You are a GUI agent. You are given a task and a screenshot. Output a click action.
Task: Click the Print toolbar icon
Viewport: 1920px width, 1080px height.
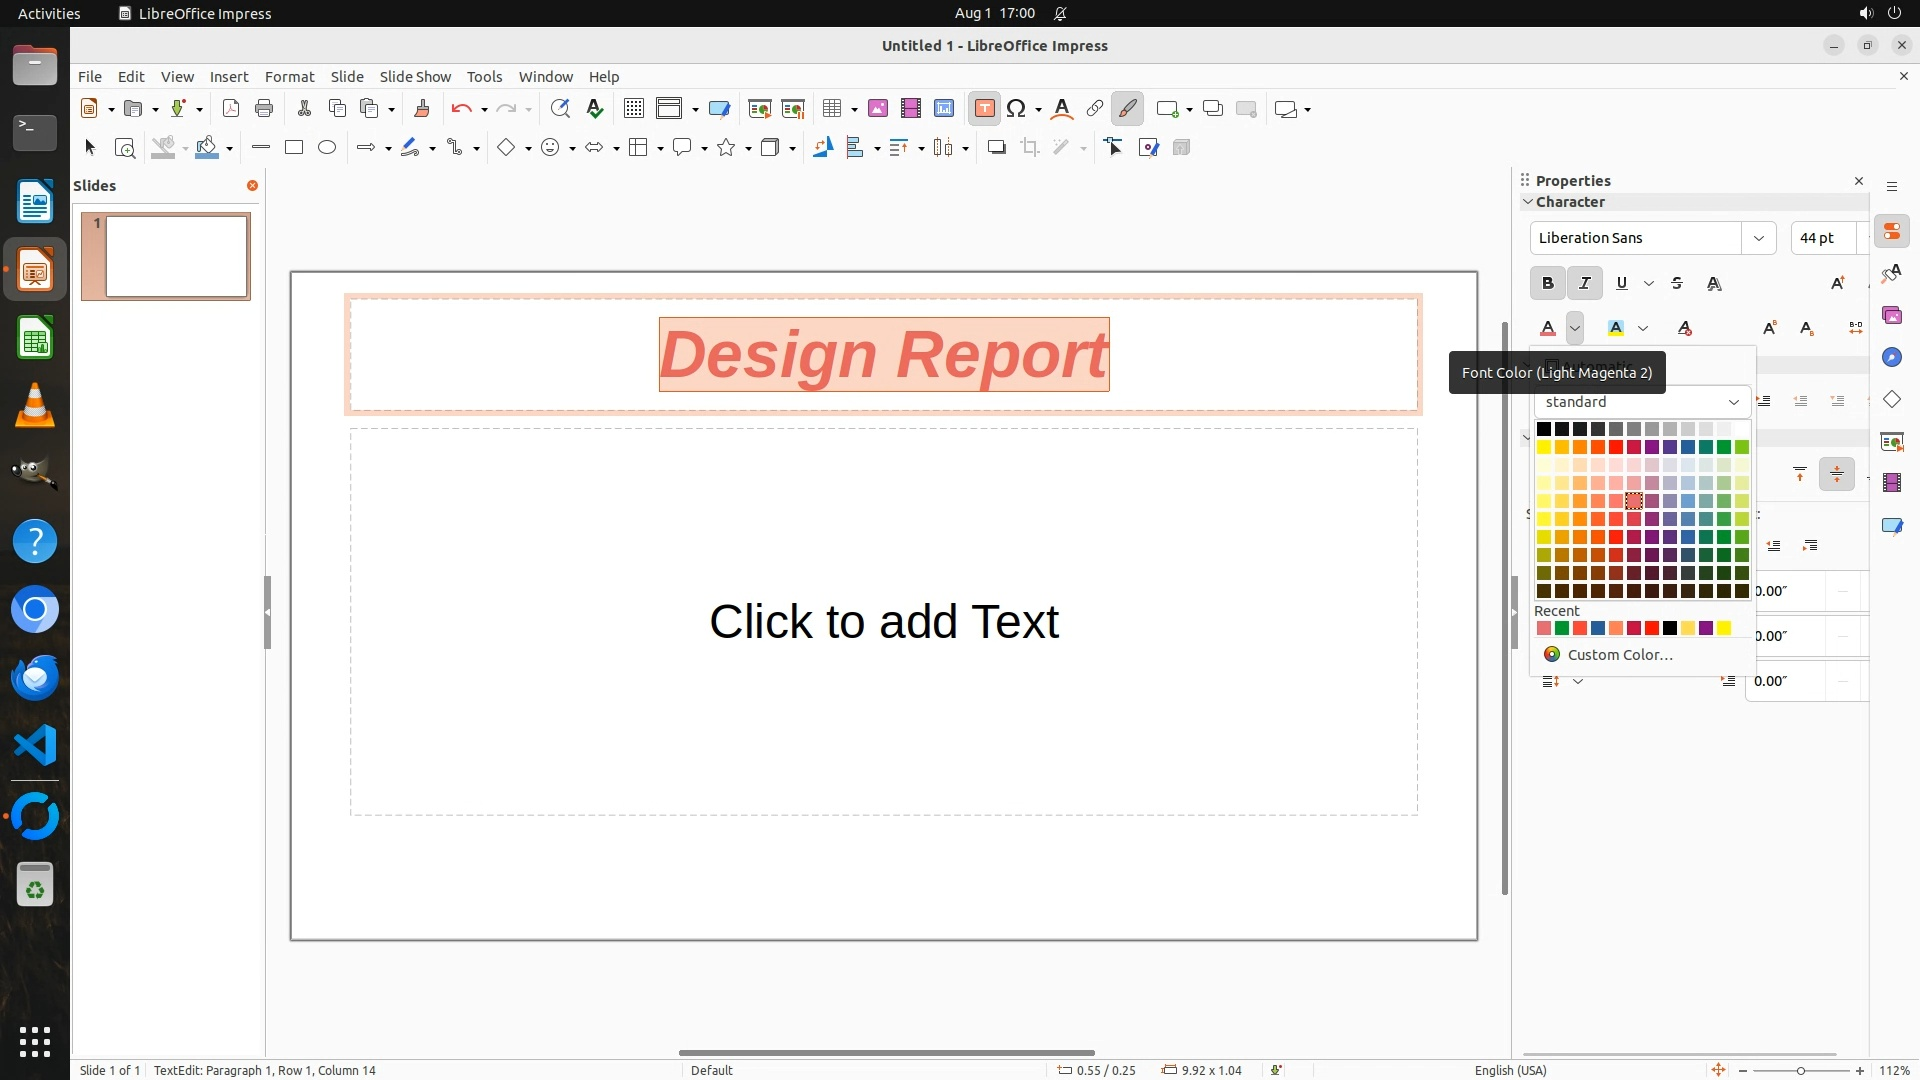pyautogui.click(x=264, y=109)
